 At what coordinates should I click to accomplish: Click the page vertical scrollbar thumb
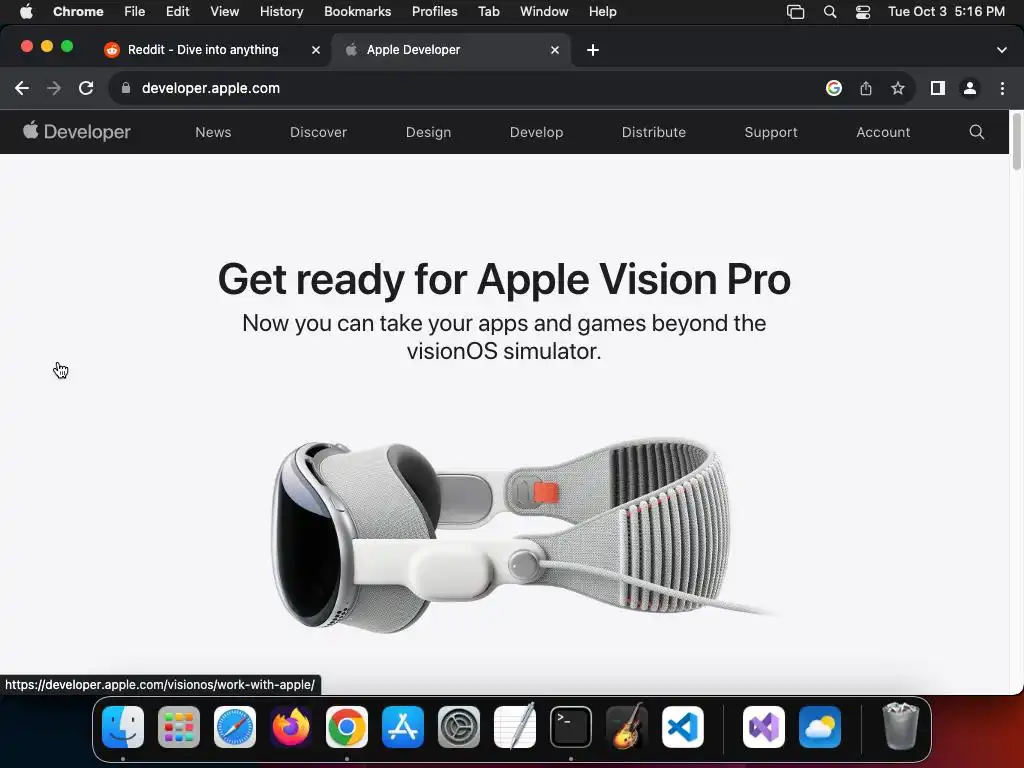[1016, 142]
